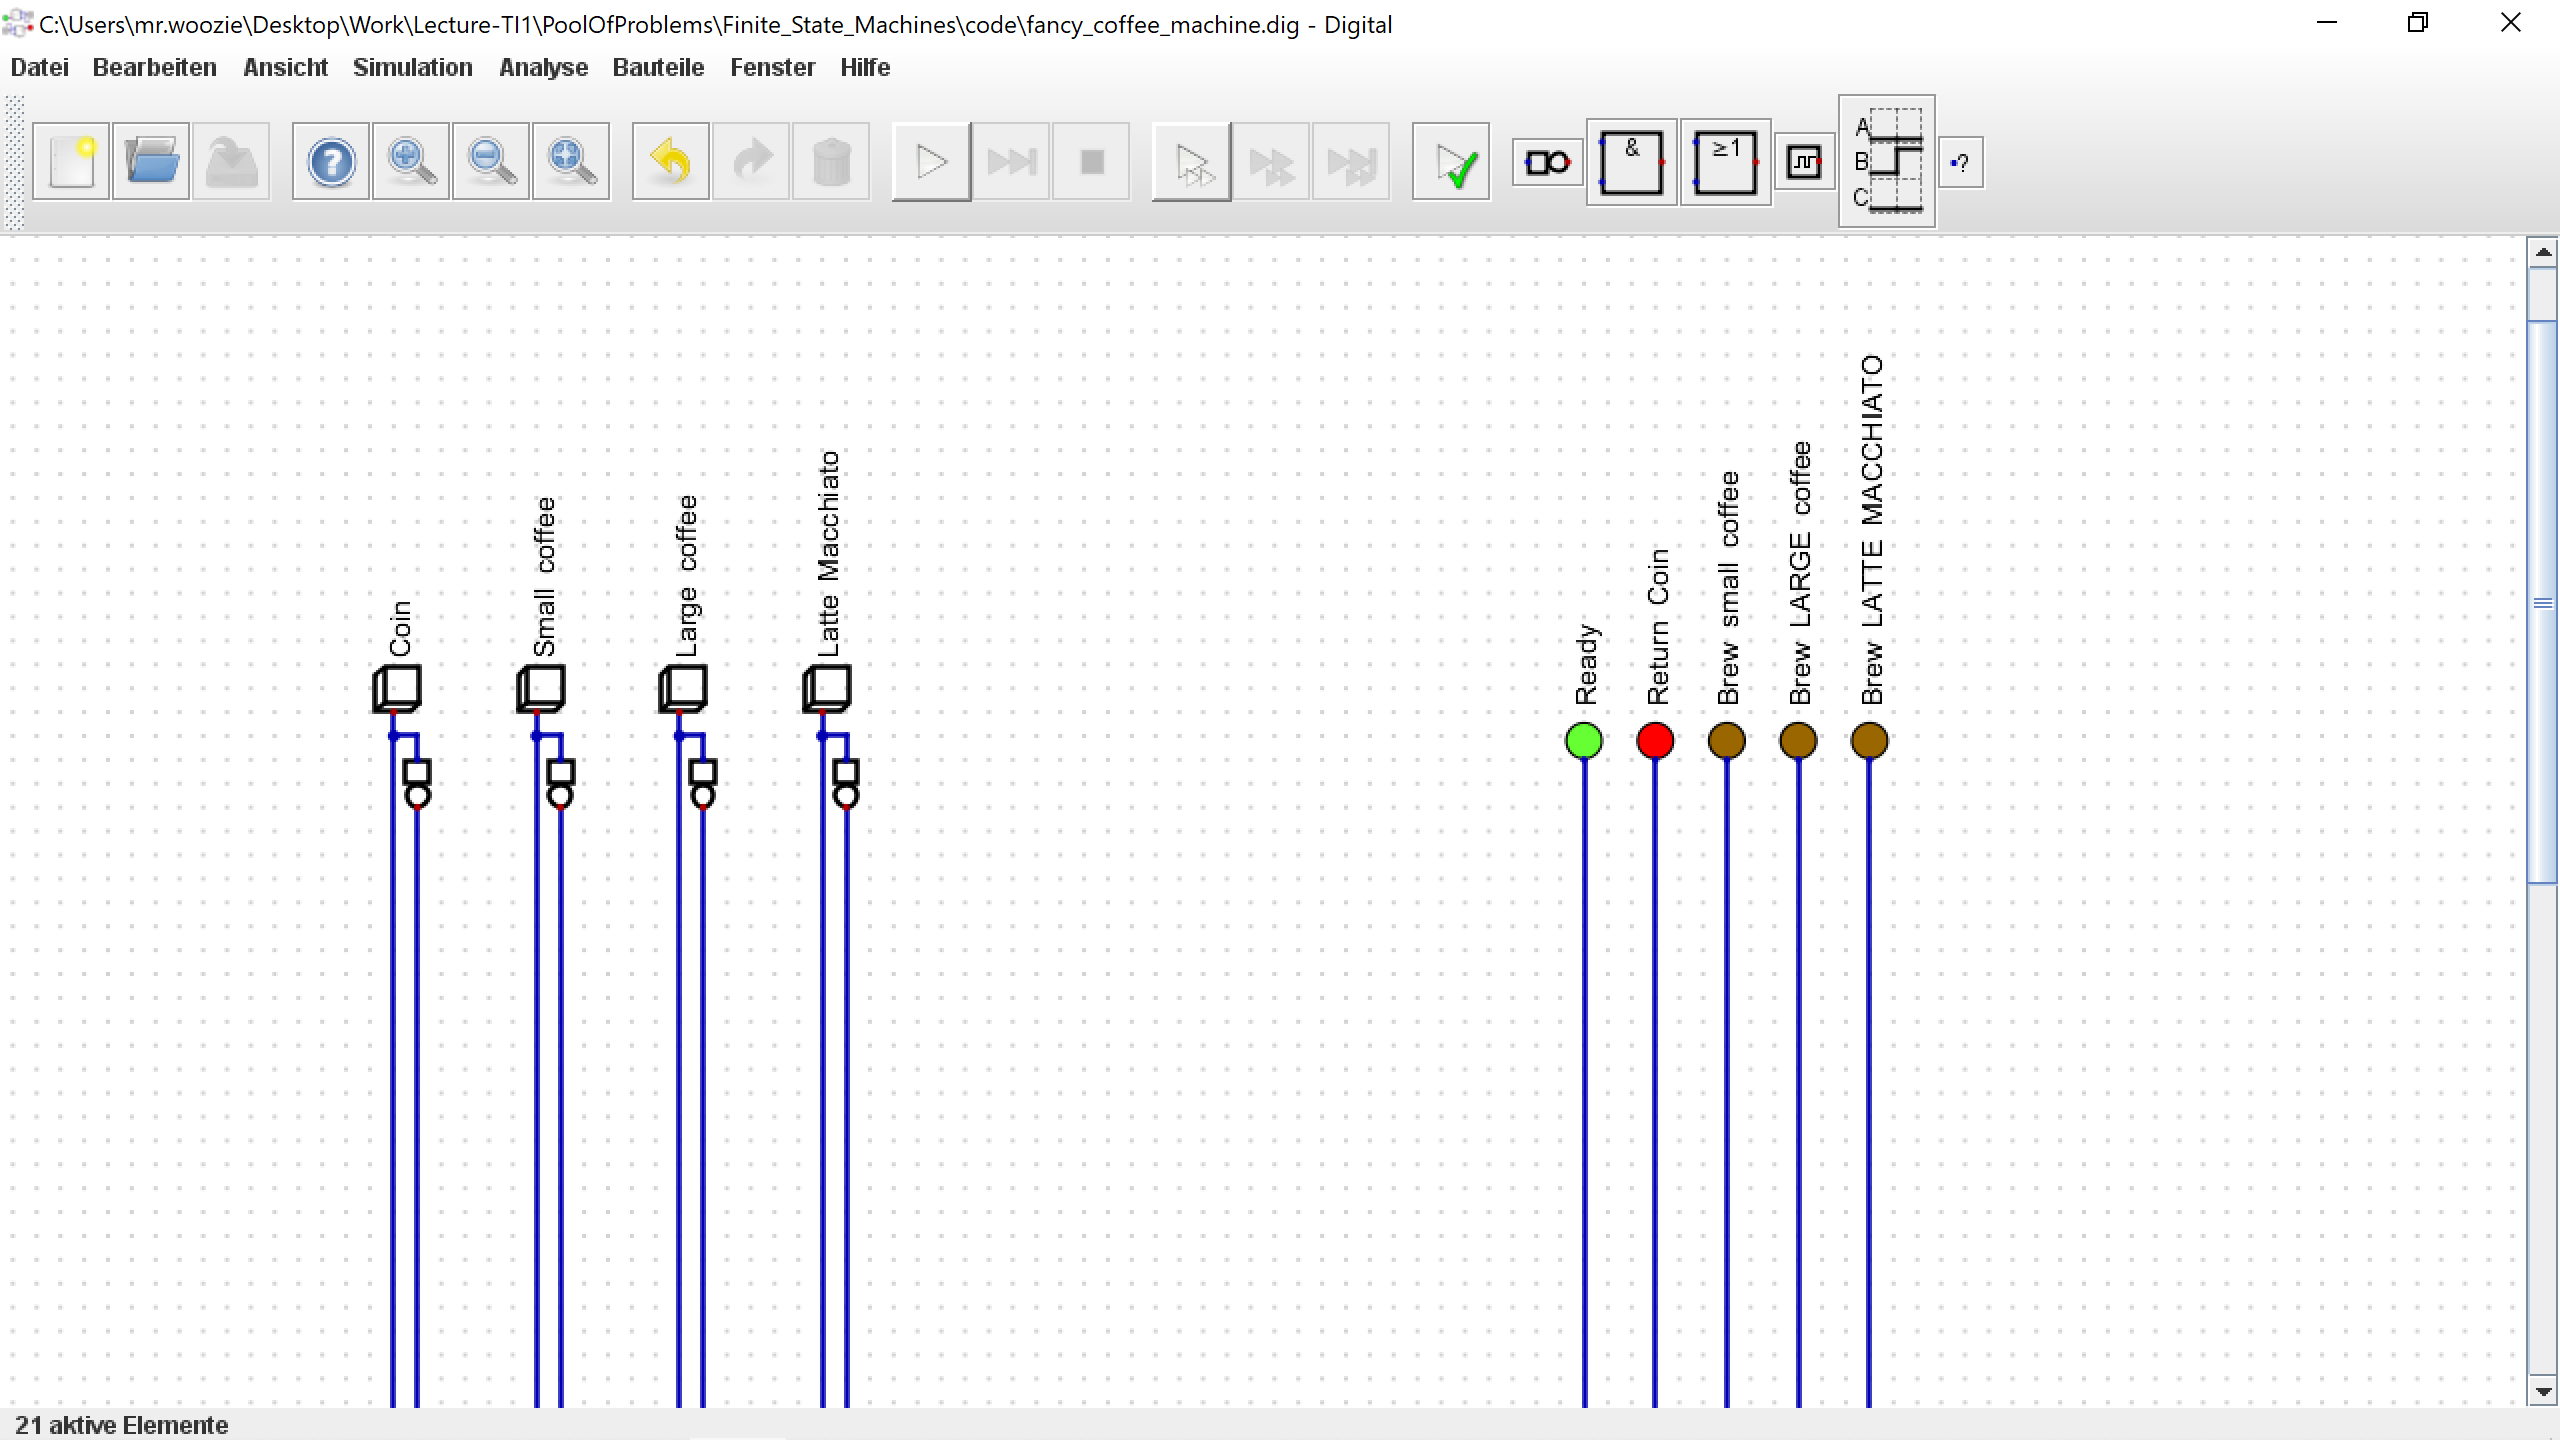Minimize the Digital window
Image resolution: width=2560 pixels, height=1440 pixels.
2327,23
